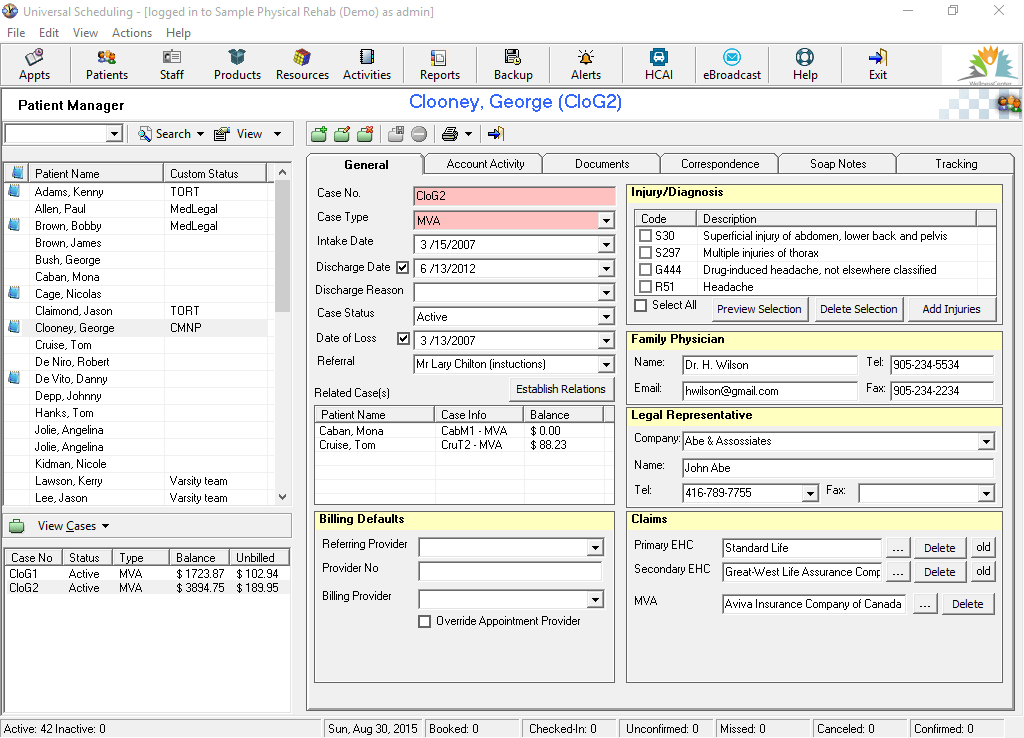This screenshot has height=738, width=1024.
Task: Expand the legal representative Company dropdown
Action: click(986, 441)
